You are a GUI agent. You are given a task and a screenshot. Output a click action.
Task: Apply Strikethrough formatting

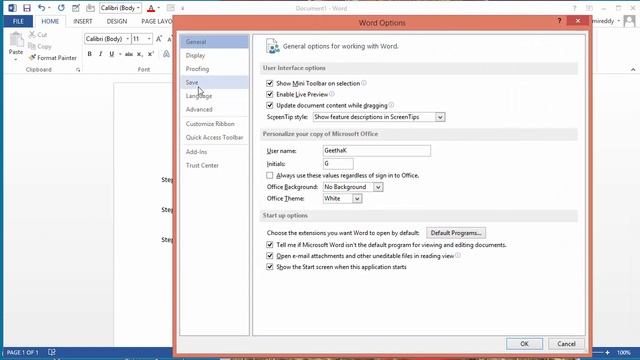tap(129, 54)
